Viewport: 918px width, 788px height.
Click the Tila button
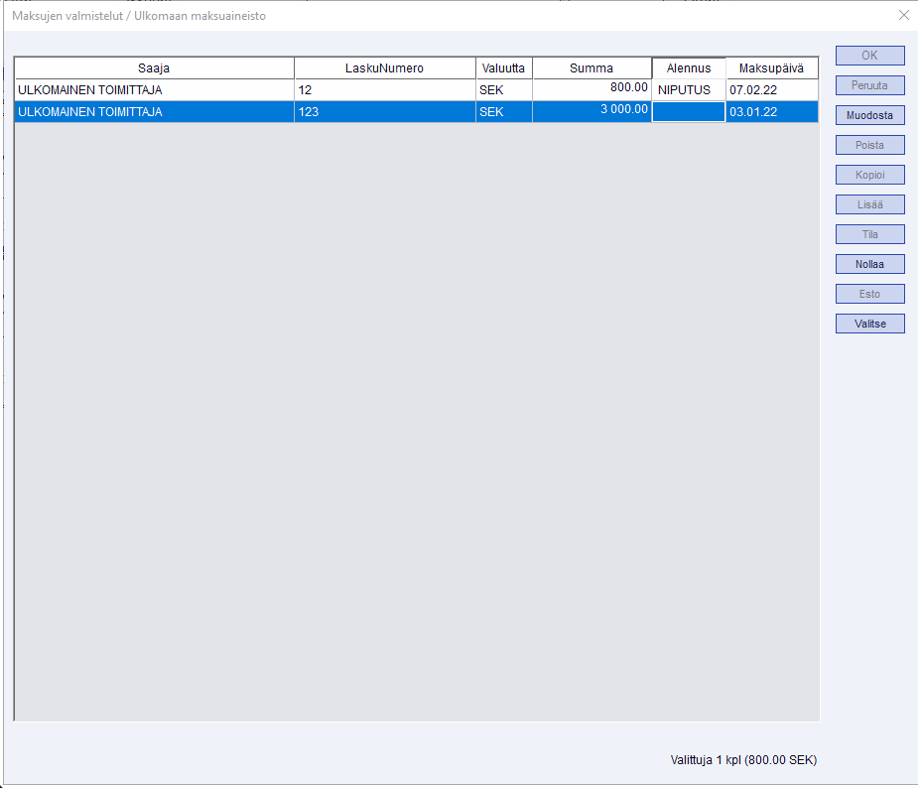(x=869, y=235)
